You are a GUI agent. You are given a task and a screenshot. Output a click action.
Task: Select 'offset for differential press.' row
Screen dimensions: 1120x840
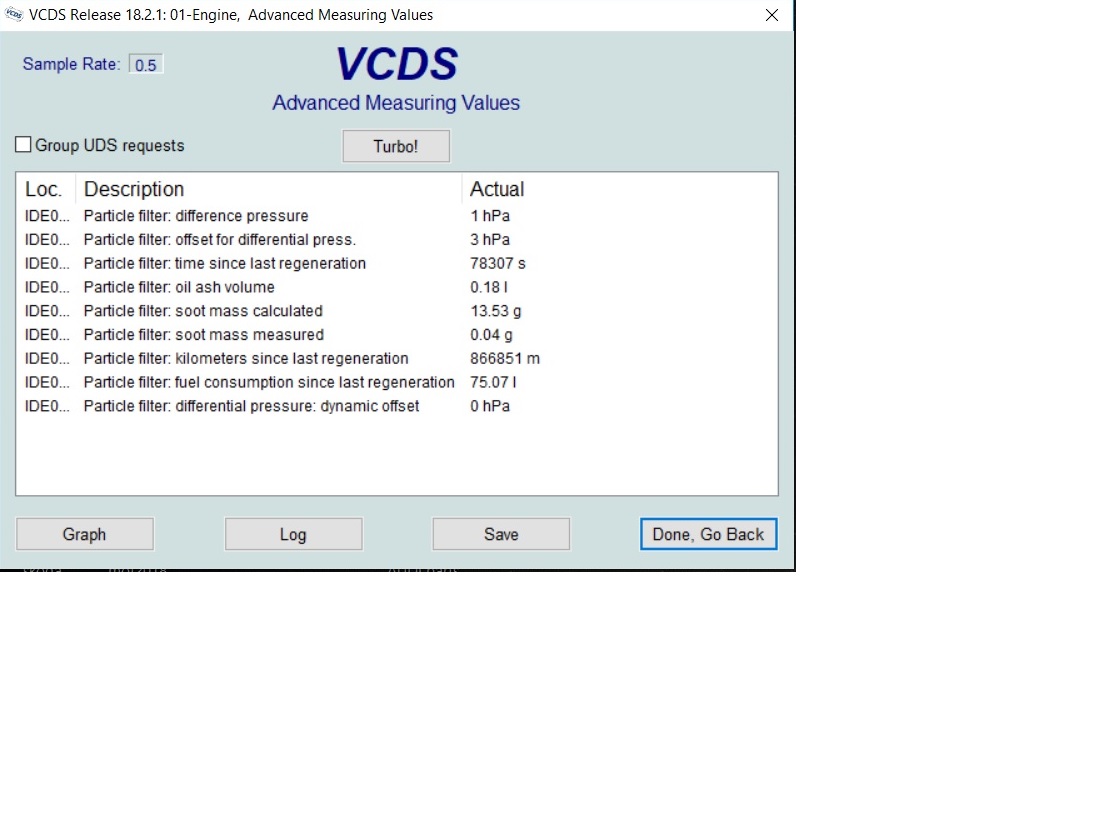[x=396, y=239]
